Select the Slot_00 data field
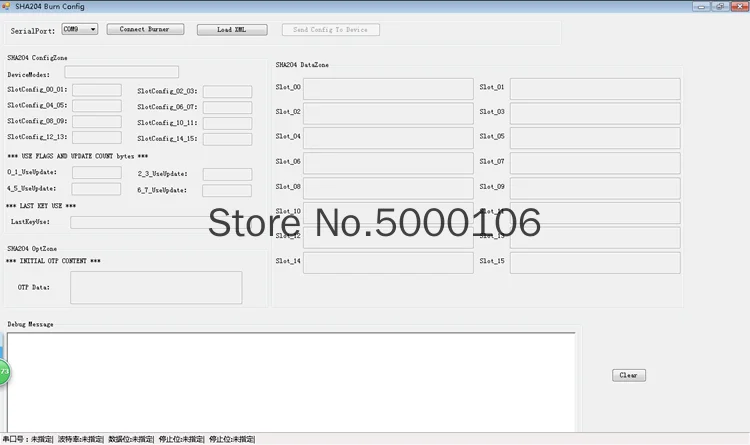Image resolution: width=750 pixels, height=445 pixels. pyautogui.click(x=388, y=89)
